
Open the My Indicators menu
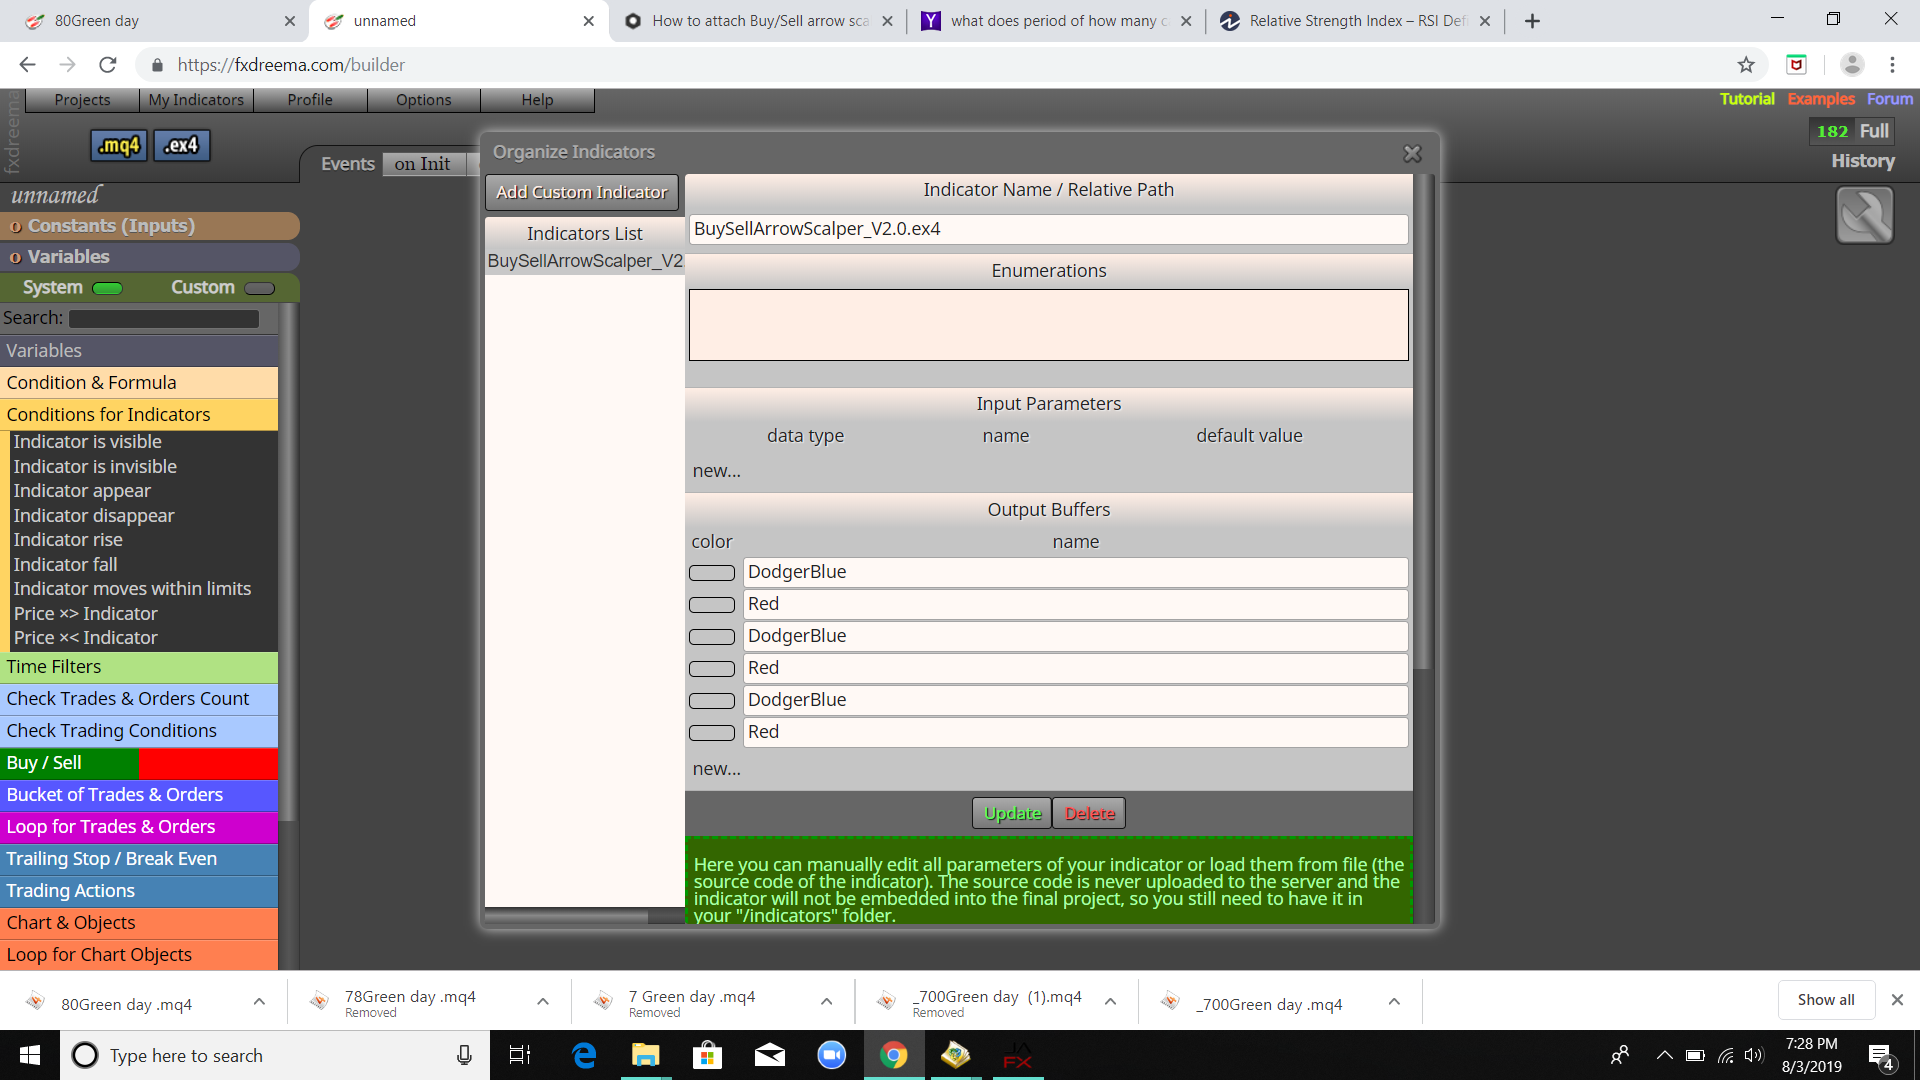[196, 100]
